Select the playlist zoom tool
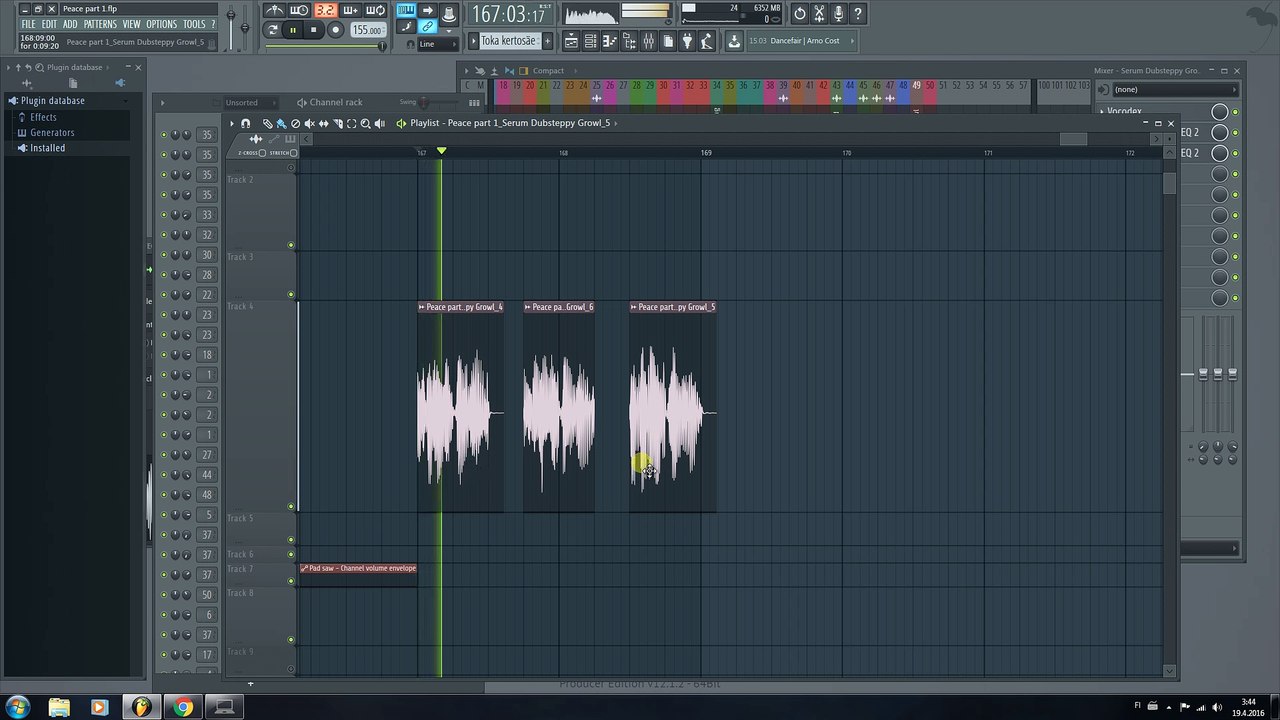 tap(365, 123)
